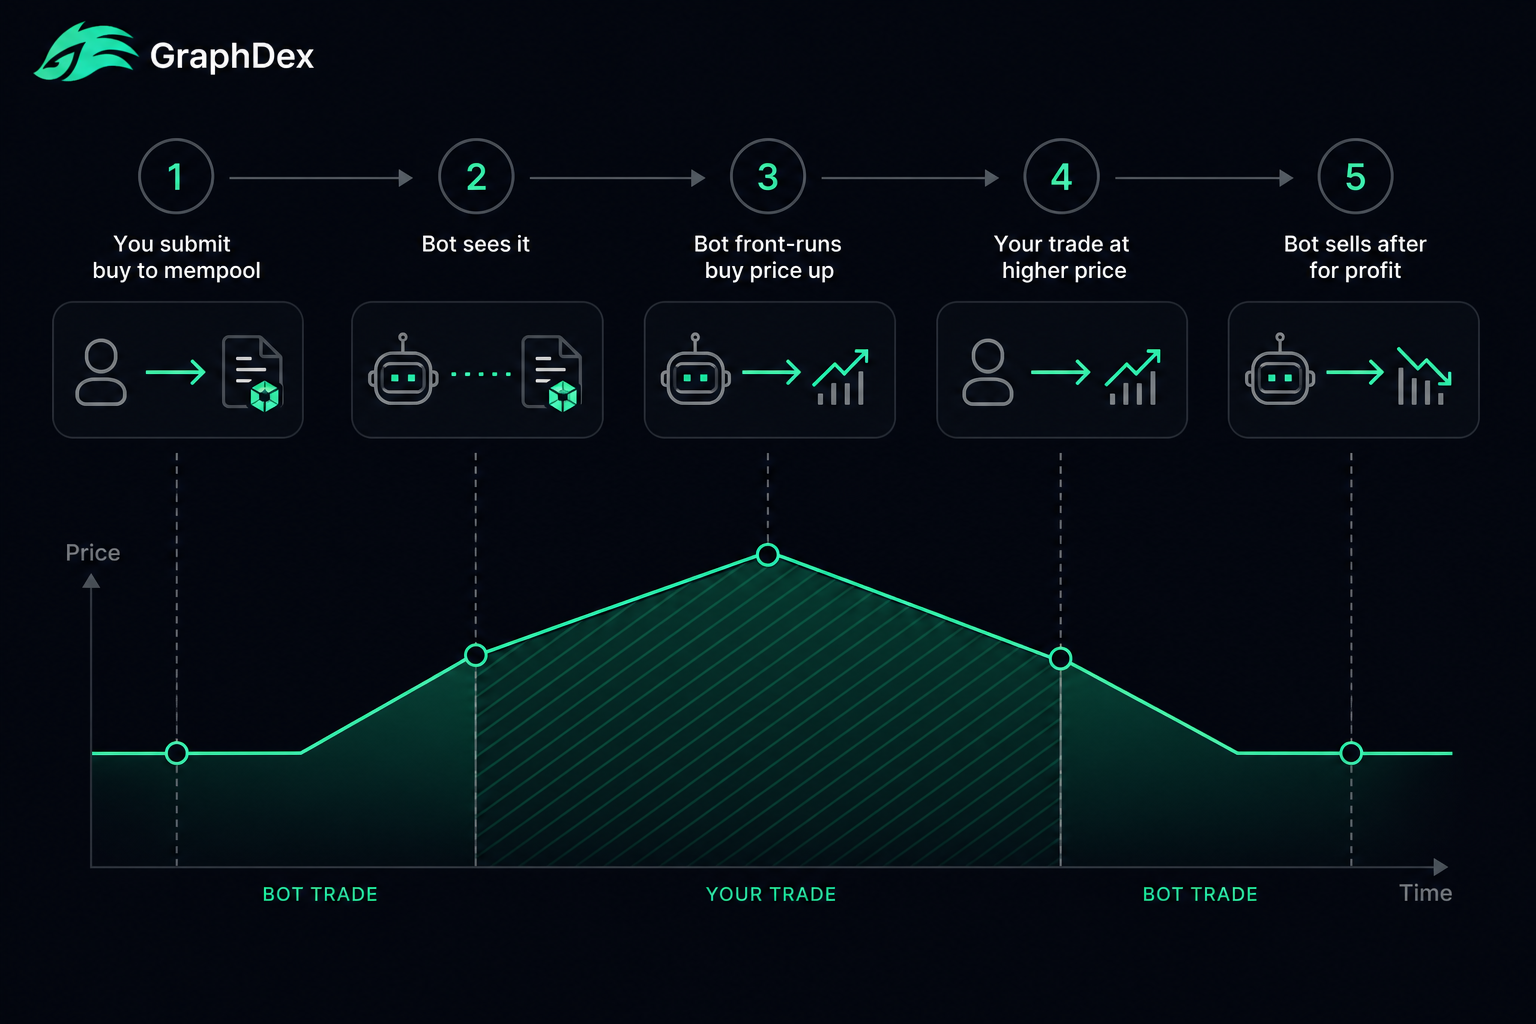Click the bot icon in the front-runs card
1536x1024 pixels.
696,370
